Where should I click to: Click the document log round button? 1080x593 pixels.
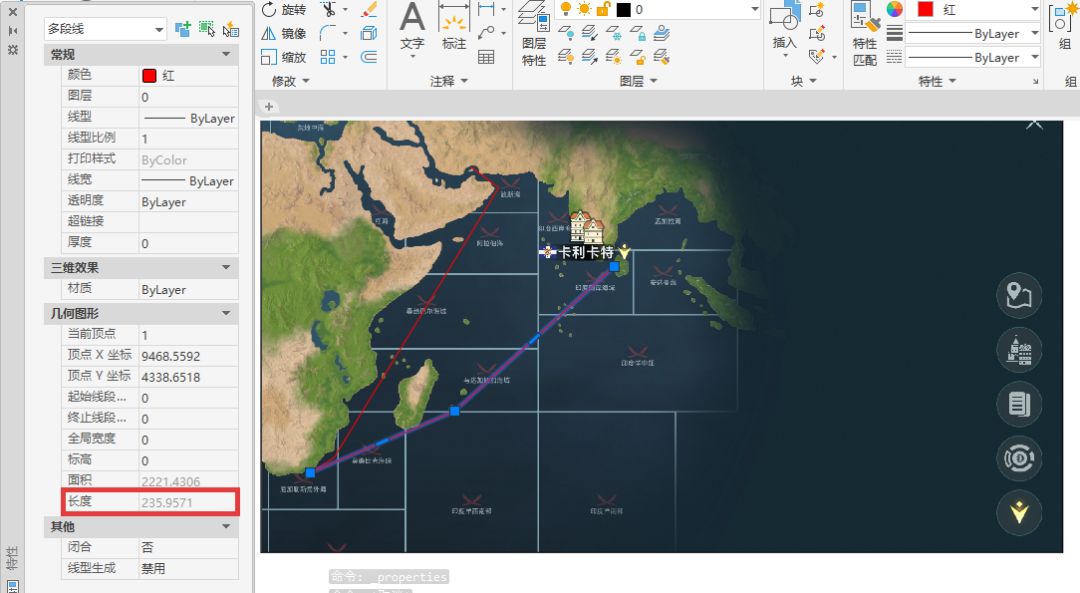[1019, 404]
